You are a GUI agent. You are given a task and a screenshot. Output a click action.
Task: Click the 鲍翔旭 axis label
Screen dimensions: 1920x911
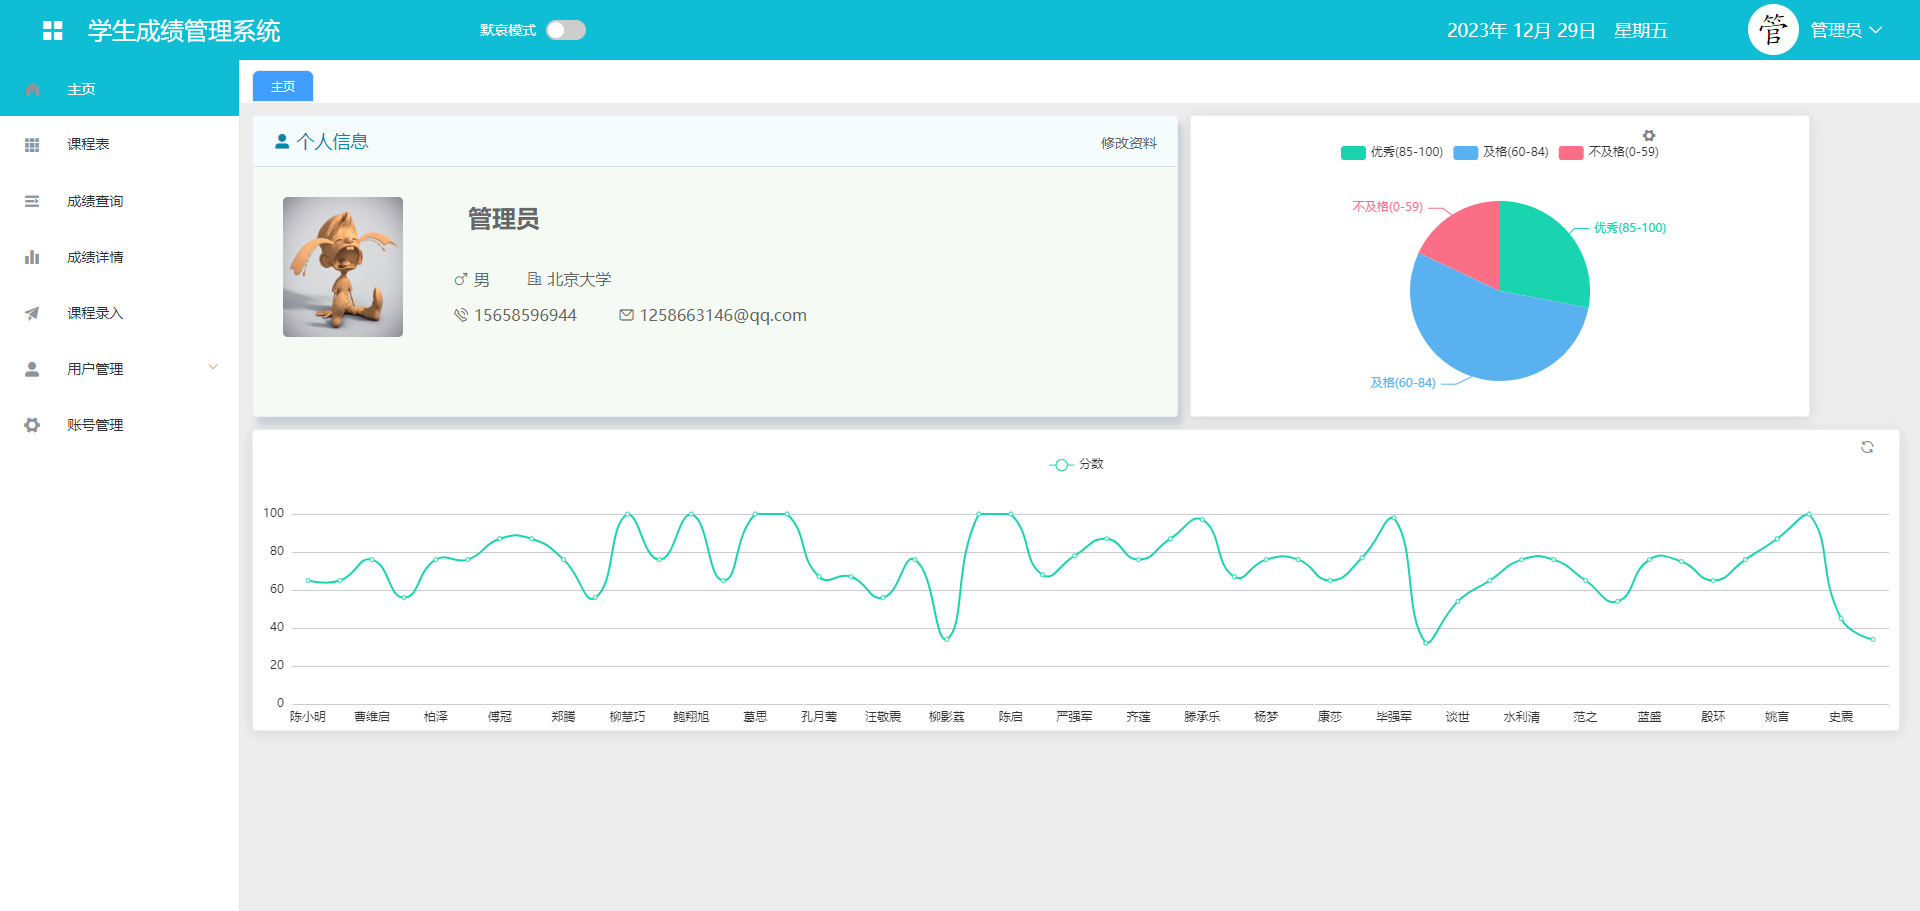691,717
